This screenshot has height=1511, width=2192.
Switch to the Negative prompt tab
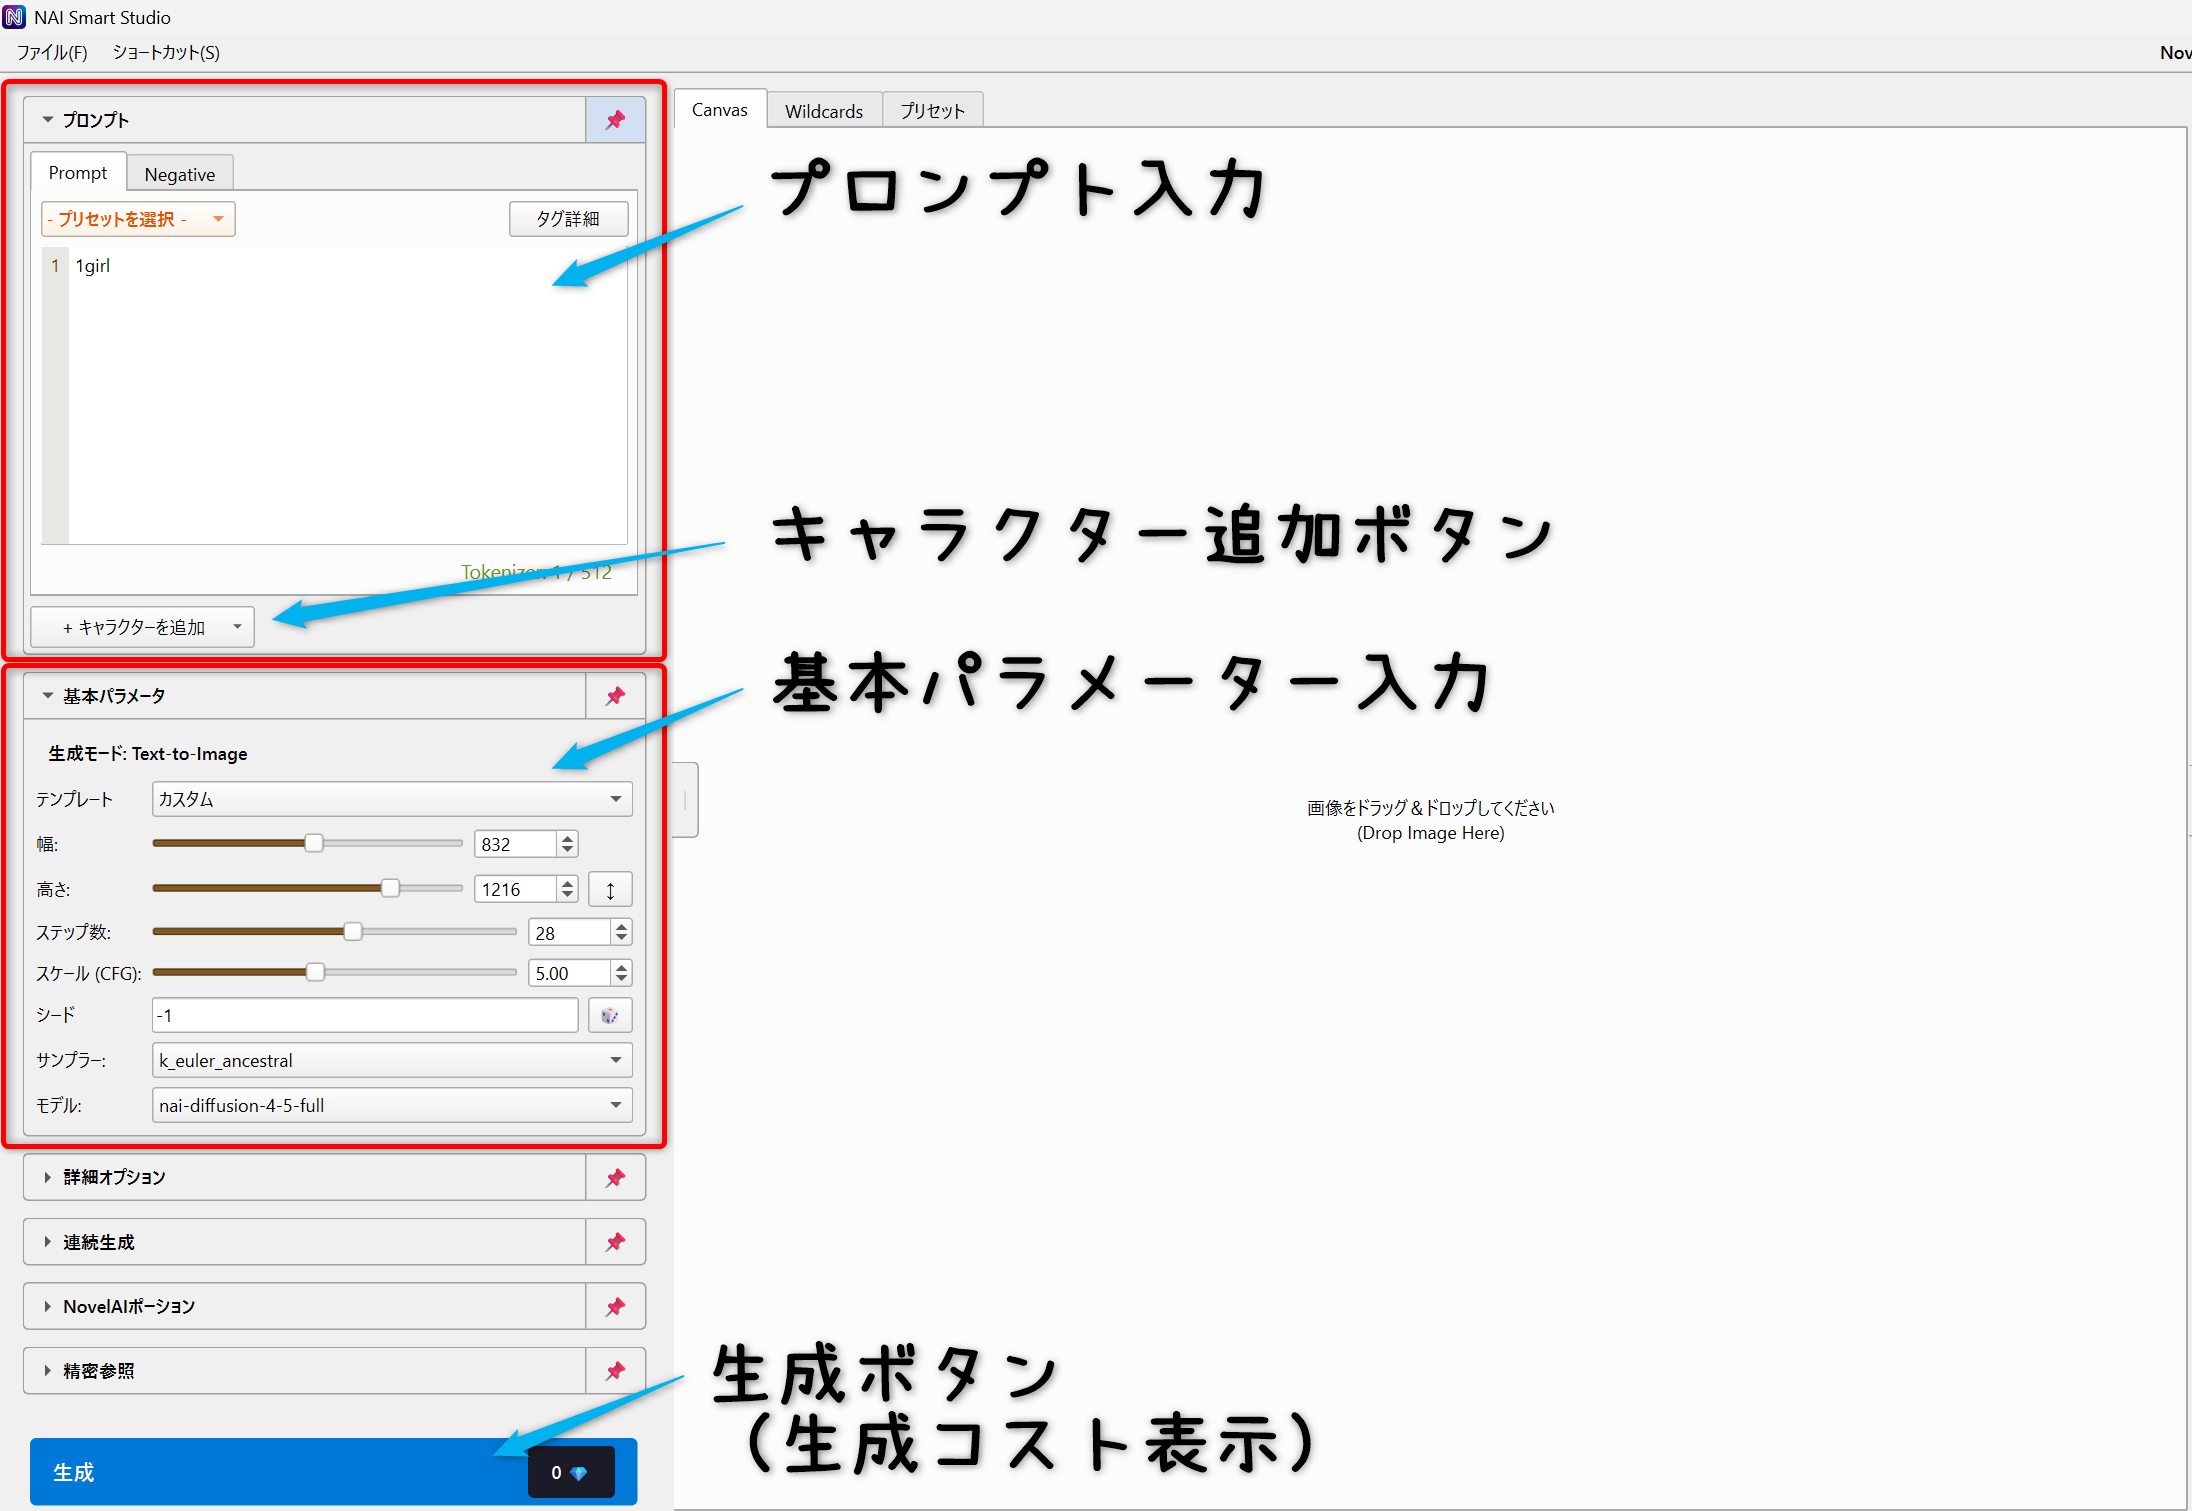(x=179, y=172)
